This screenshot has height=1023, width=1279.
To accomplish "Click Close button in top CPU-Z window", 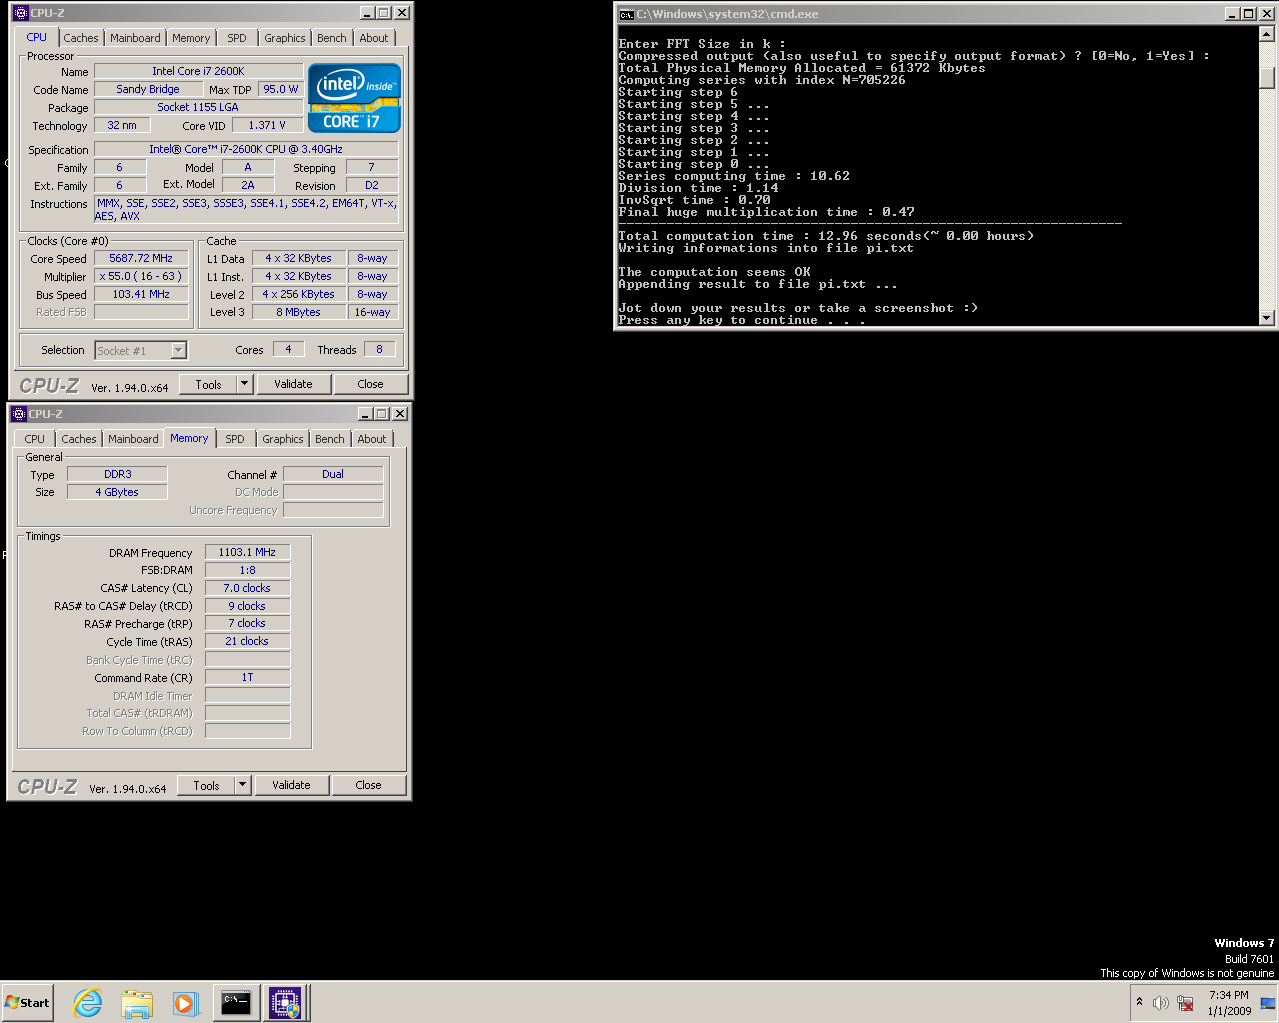I will (x=370, y=384).
